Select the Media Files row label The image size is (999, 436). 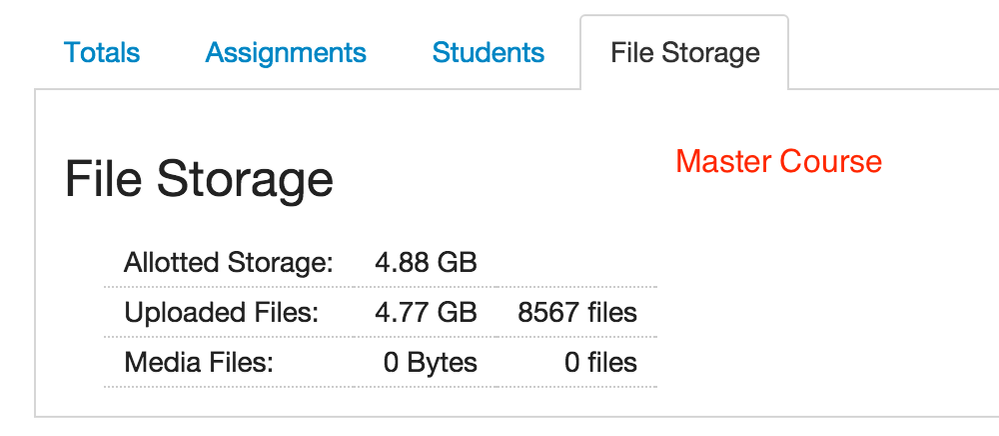point(198,362)
